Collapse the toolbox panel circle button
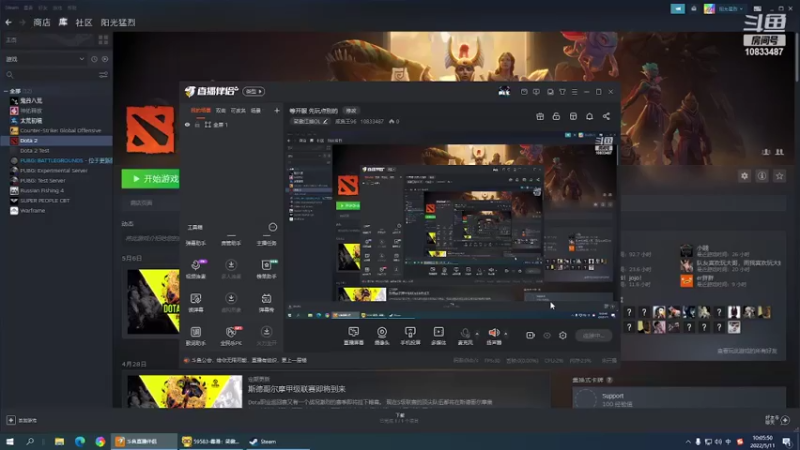Image resolution: width=800 pixels, height=450 pixels. pos(273,227)
